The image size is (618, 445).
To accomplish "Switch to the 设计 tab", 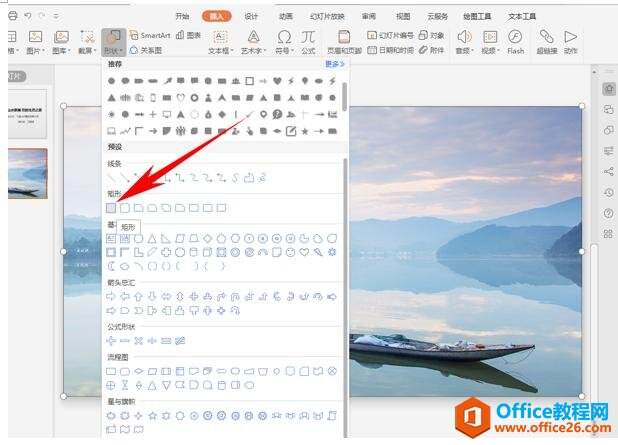I will pyautogui.click(x=251, y=16).
